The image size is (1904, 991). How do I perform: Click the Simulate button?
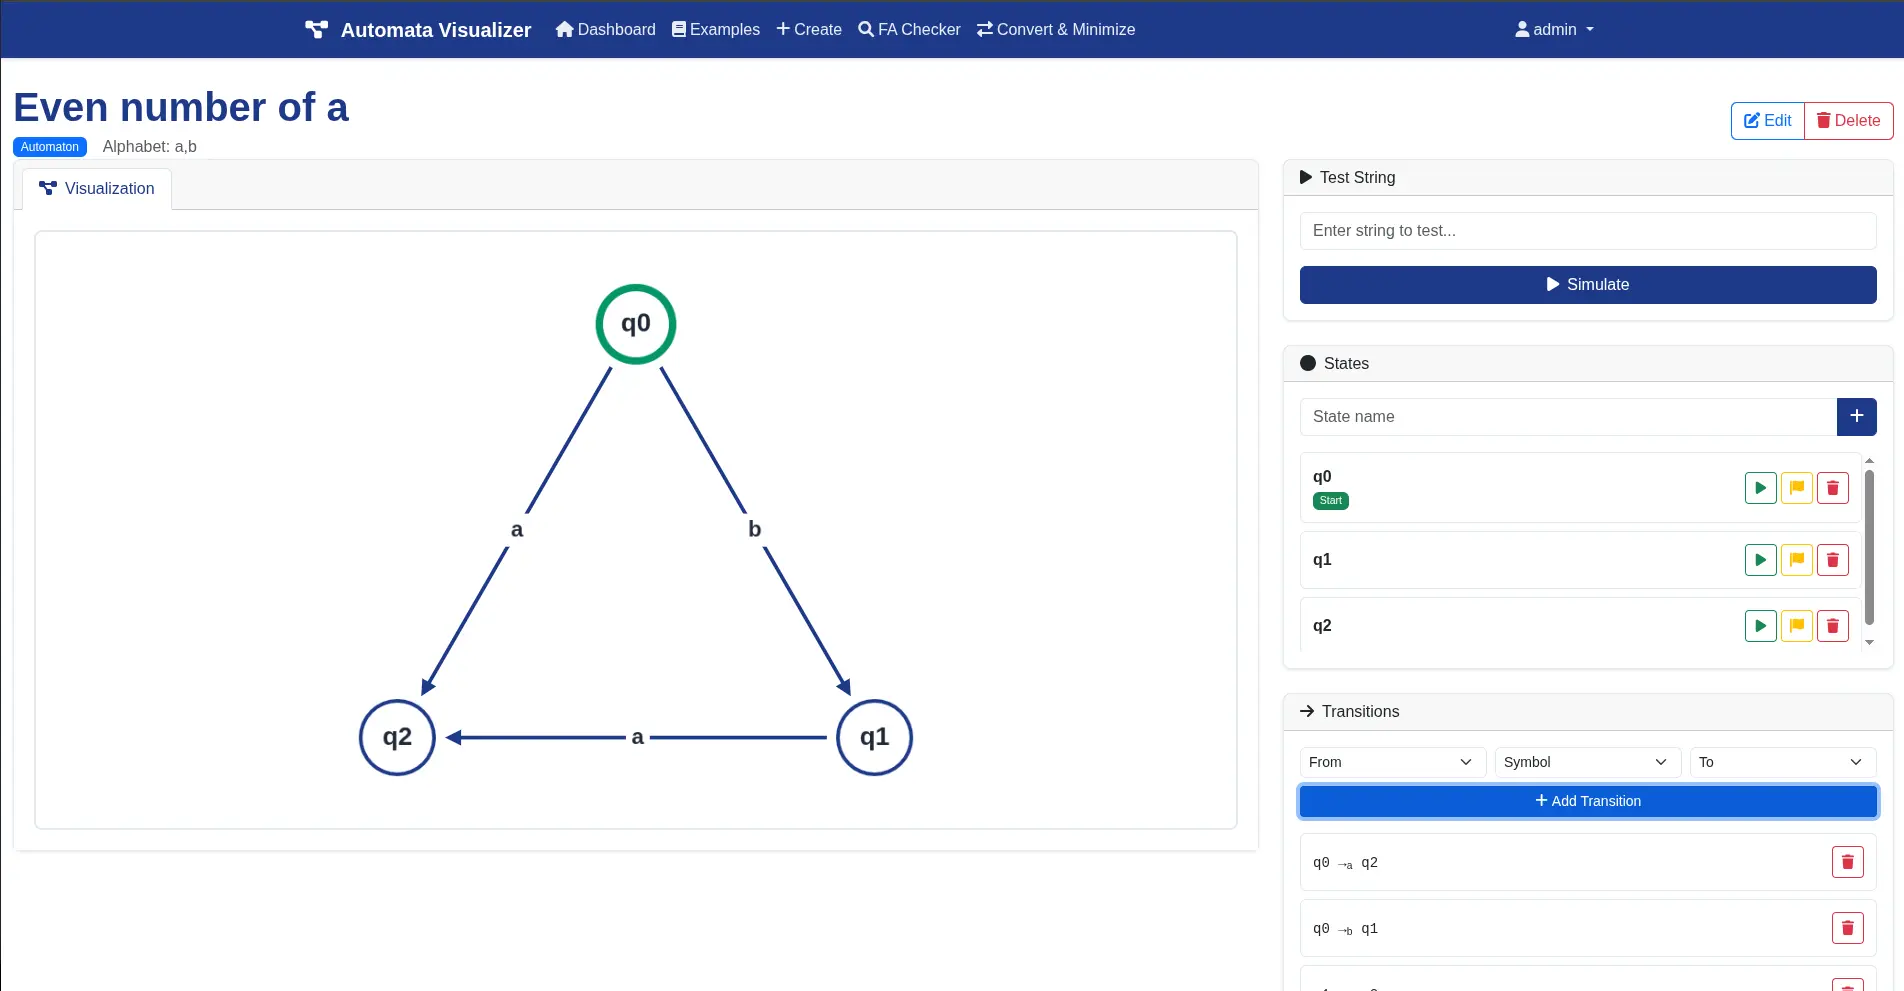click(1588, 285)
